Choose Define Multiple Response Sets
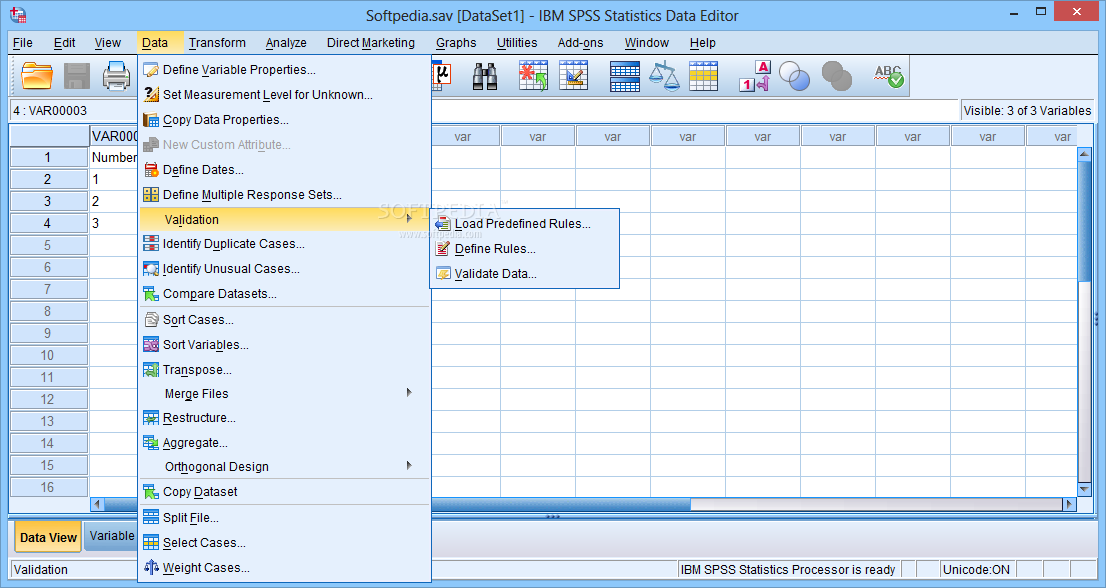Viewport: 1106px width, 588px height. point(285,195)
